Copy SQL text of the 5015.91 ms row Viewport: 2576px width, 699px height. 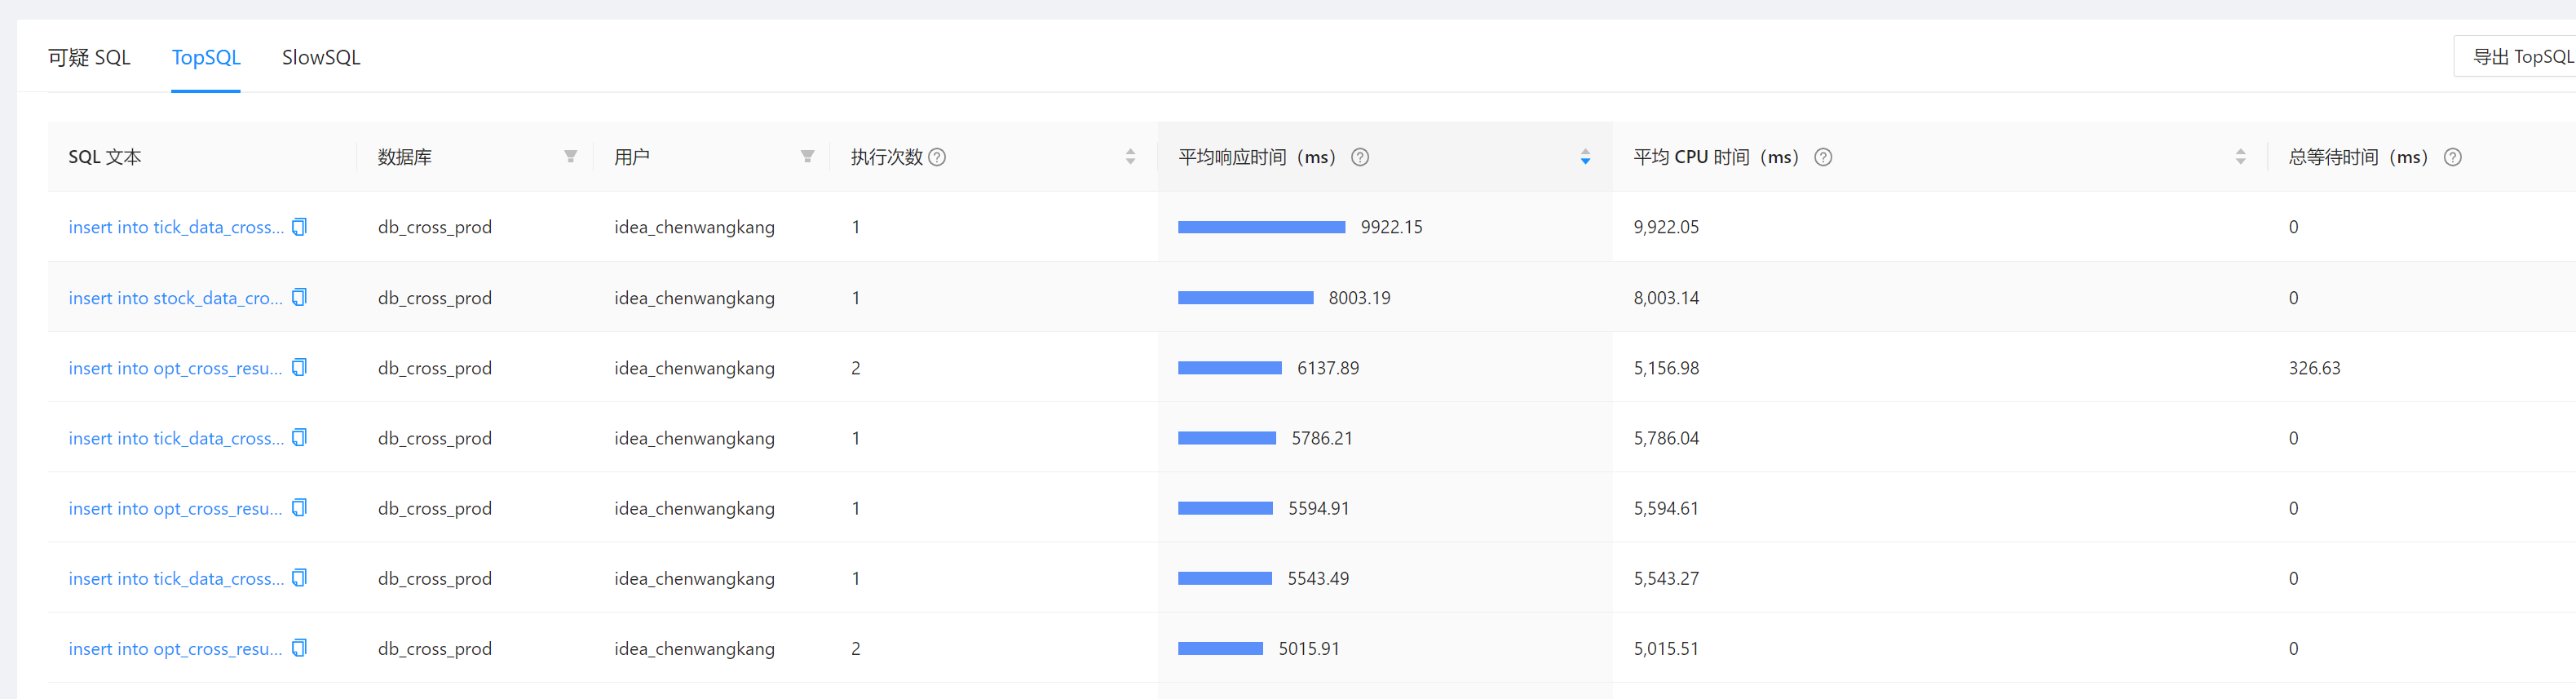[x=299, y=648]
